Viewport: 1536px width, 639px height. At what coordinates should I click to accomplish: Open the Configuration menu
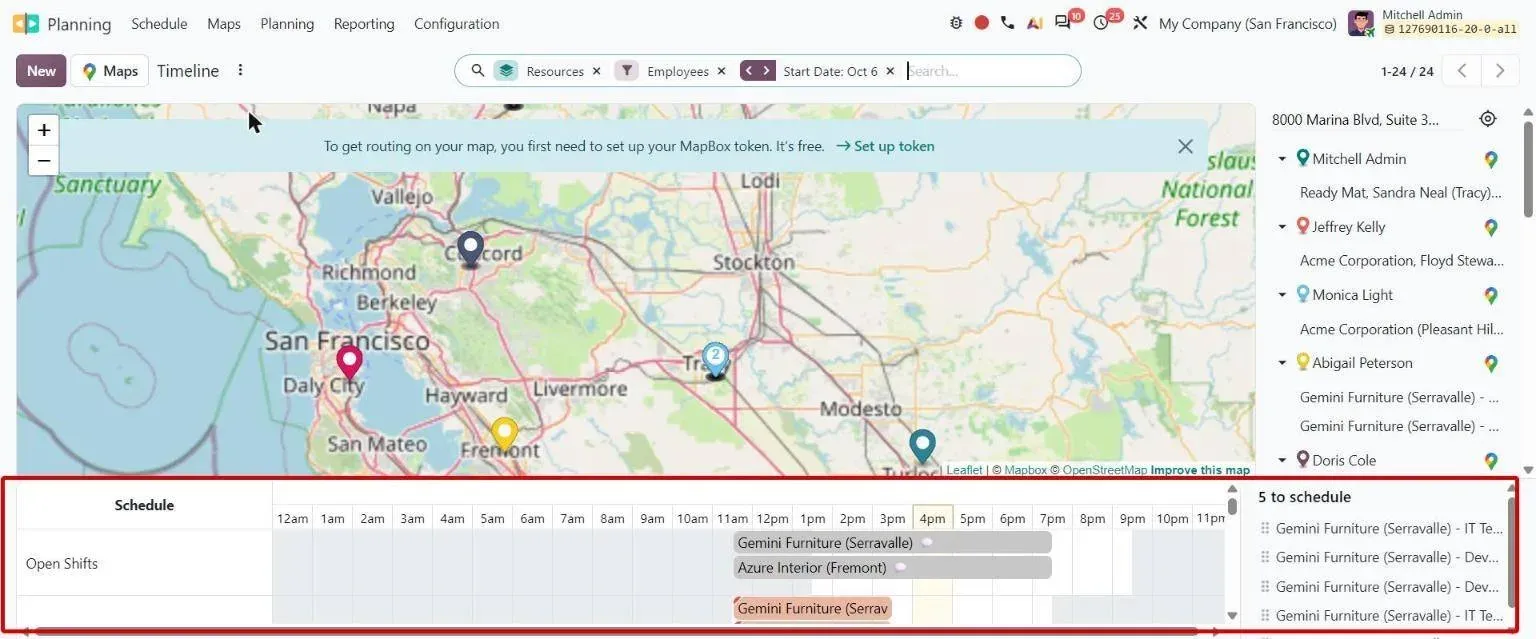(x=456, y=23)
